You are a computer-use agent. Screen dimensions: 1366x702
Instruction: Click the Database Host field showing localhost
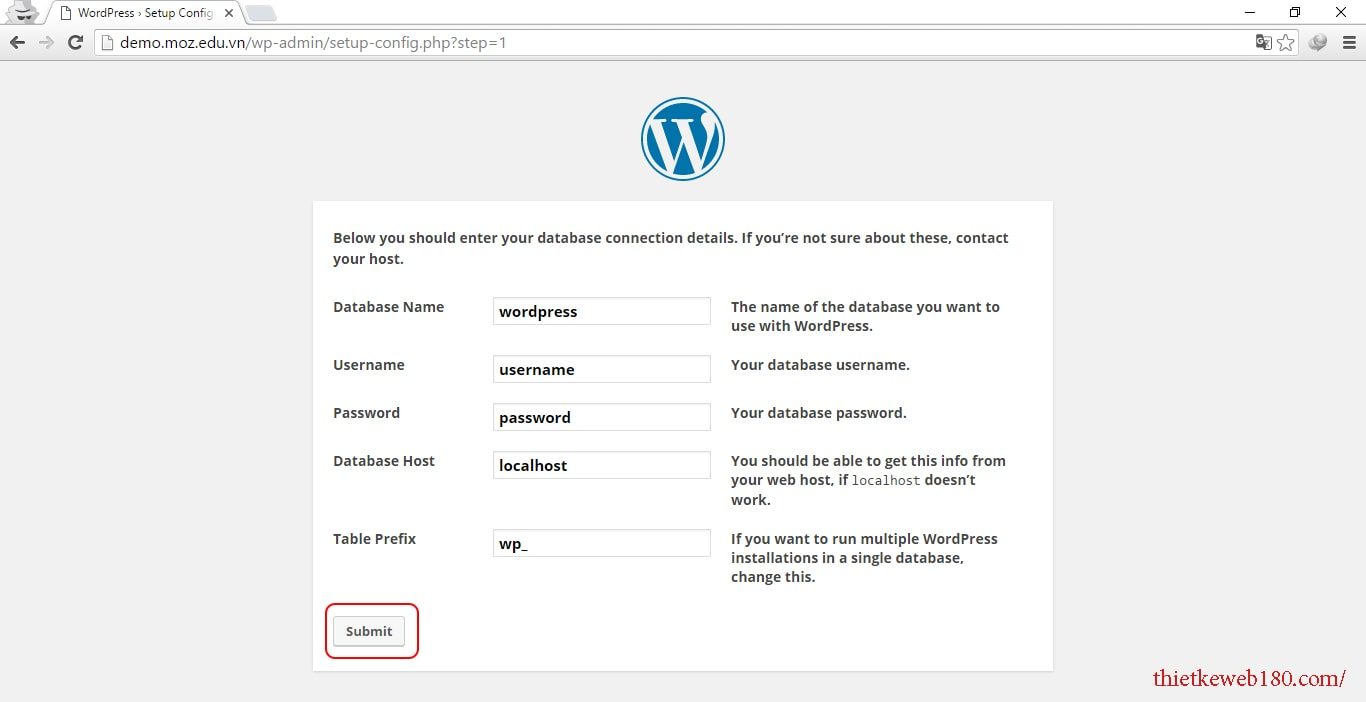pyautogui.click(x=600, y=465)
